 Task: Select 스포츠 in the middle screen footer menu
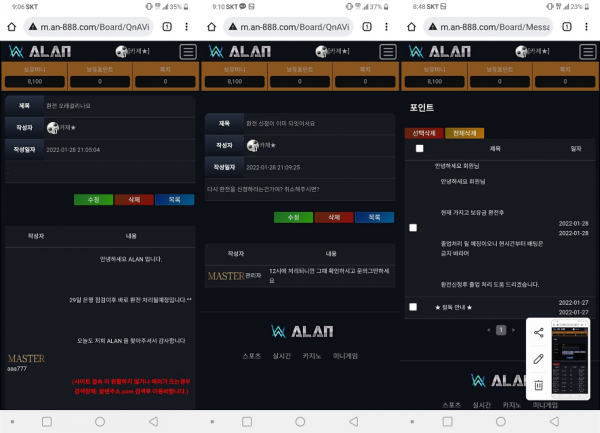253,356
